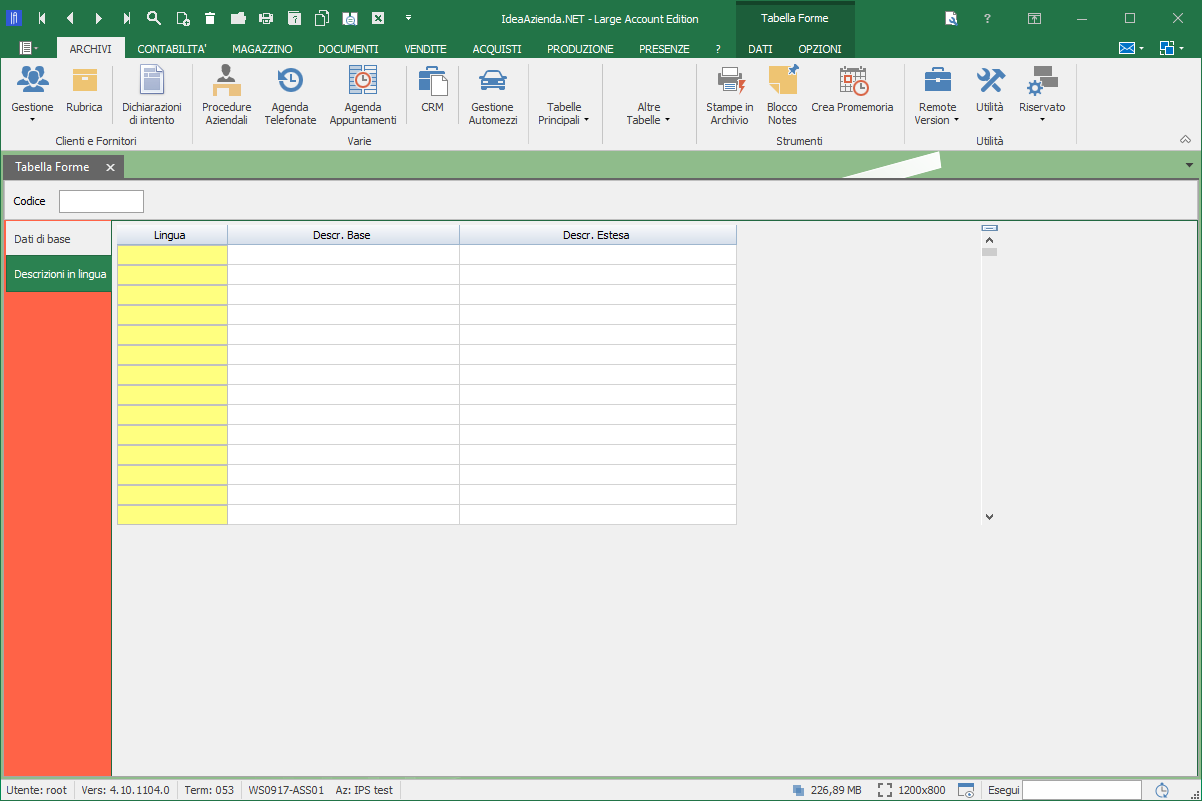
Task: Click the Descr. Estesa column header
Action: [x=598, y=235]
